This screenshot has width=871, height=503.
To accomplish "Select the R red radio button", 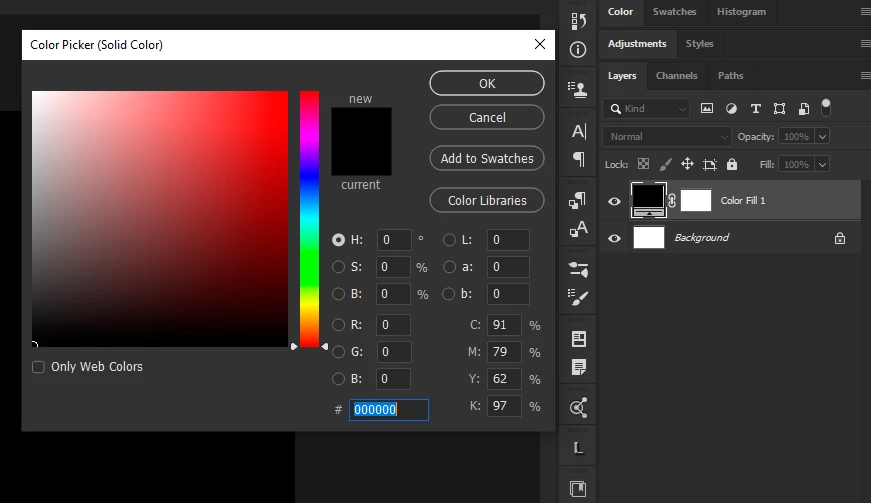I will (338, 325).
